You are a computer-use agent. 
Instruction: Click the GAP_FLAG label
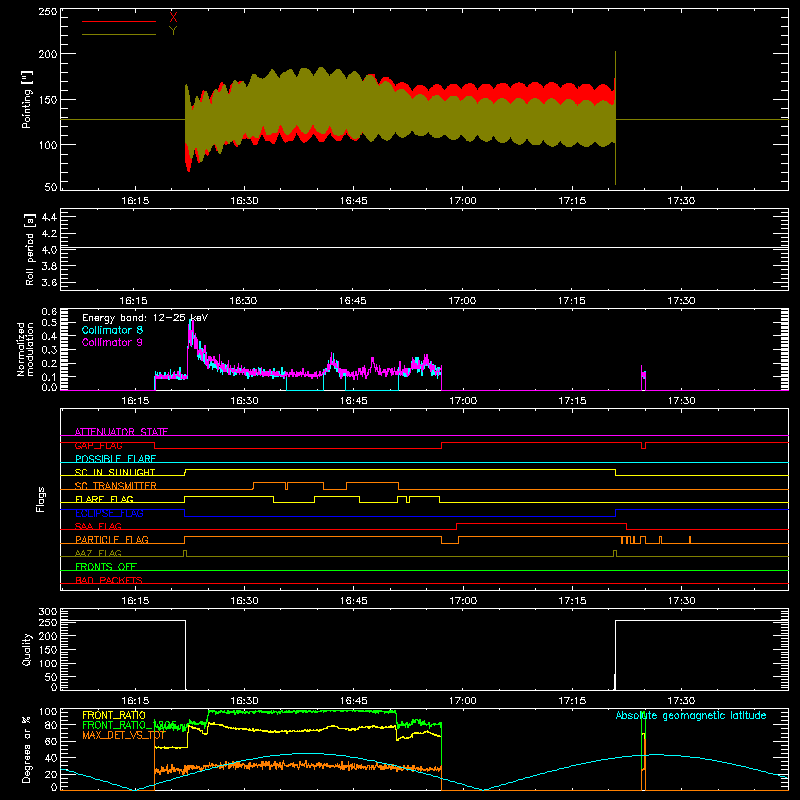point(98,445)
